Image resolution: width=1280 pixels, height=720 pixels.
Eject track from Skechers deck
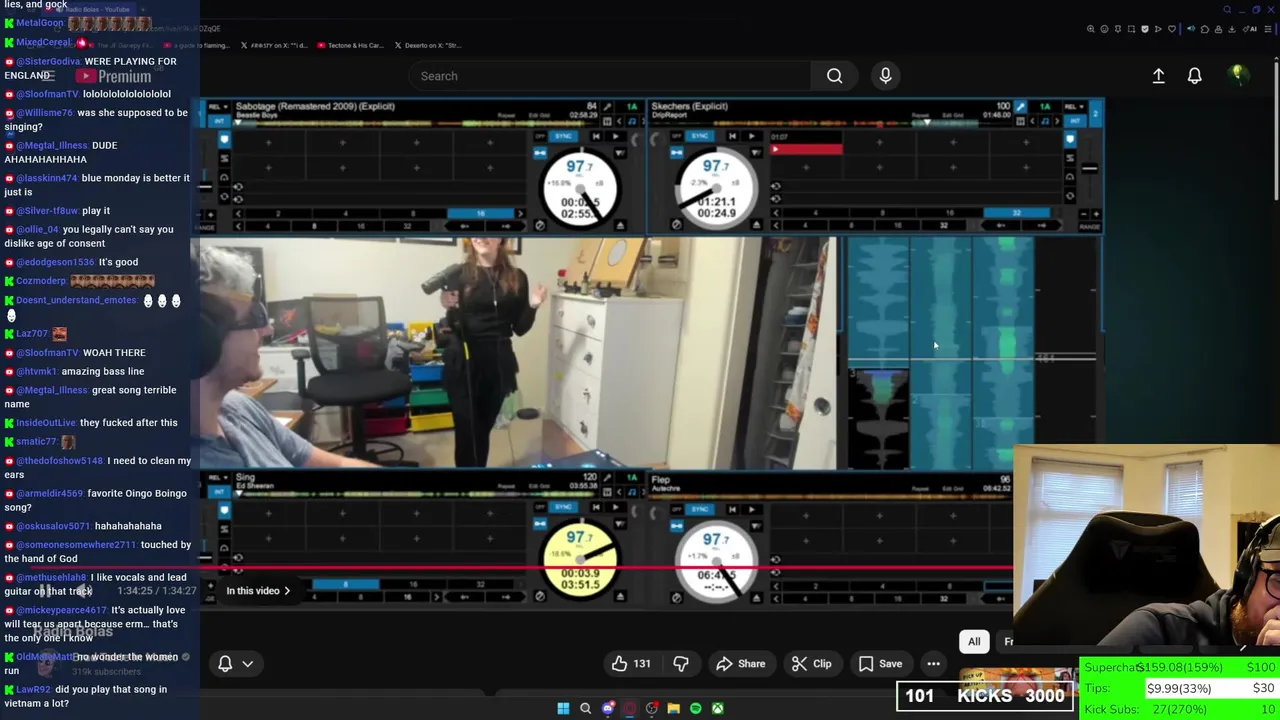[756, 224]
